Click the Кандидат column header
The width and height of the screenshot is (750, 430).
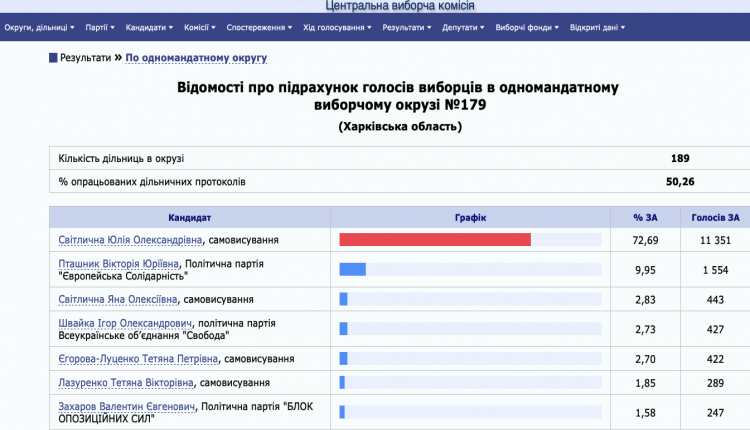coord(189,218)
